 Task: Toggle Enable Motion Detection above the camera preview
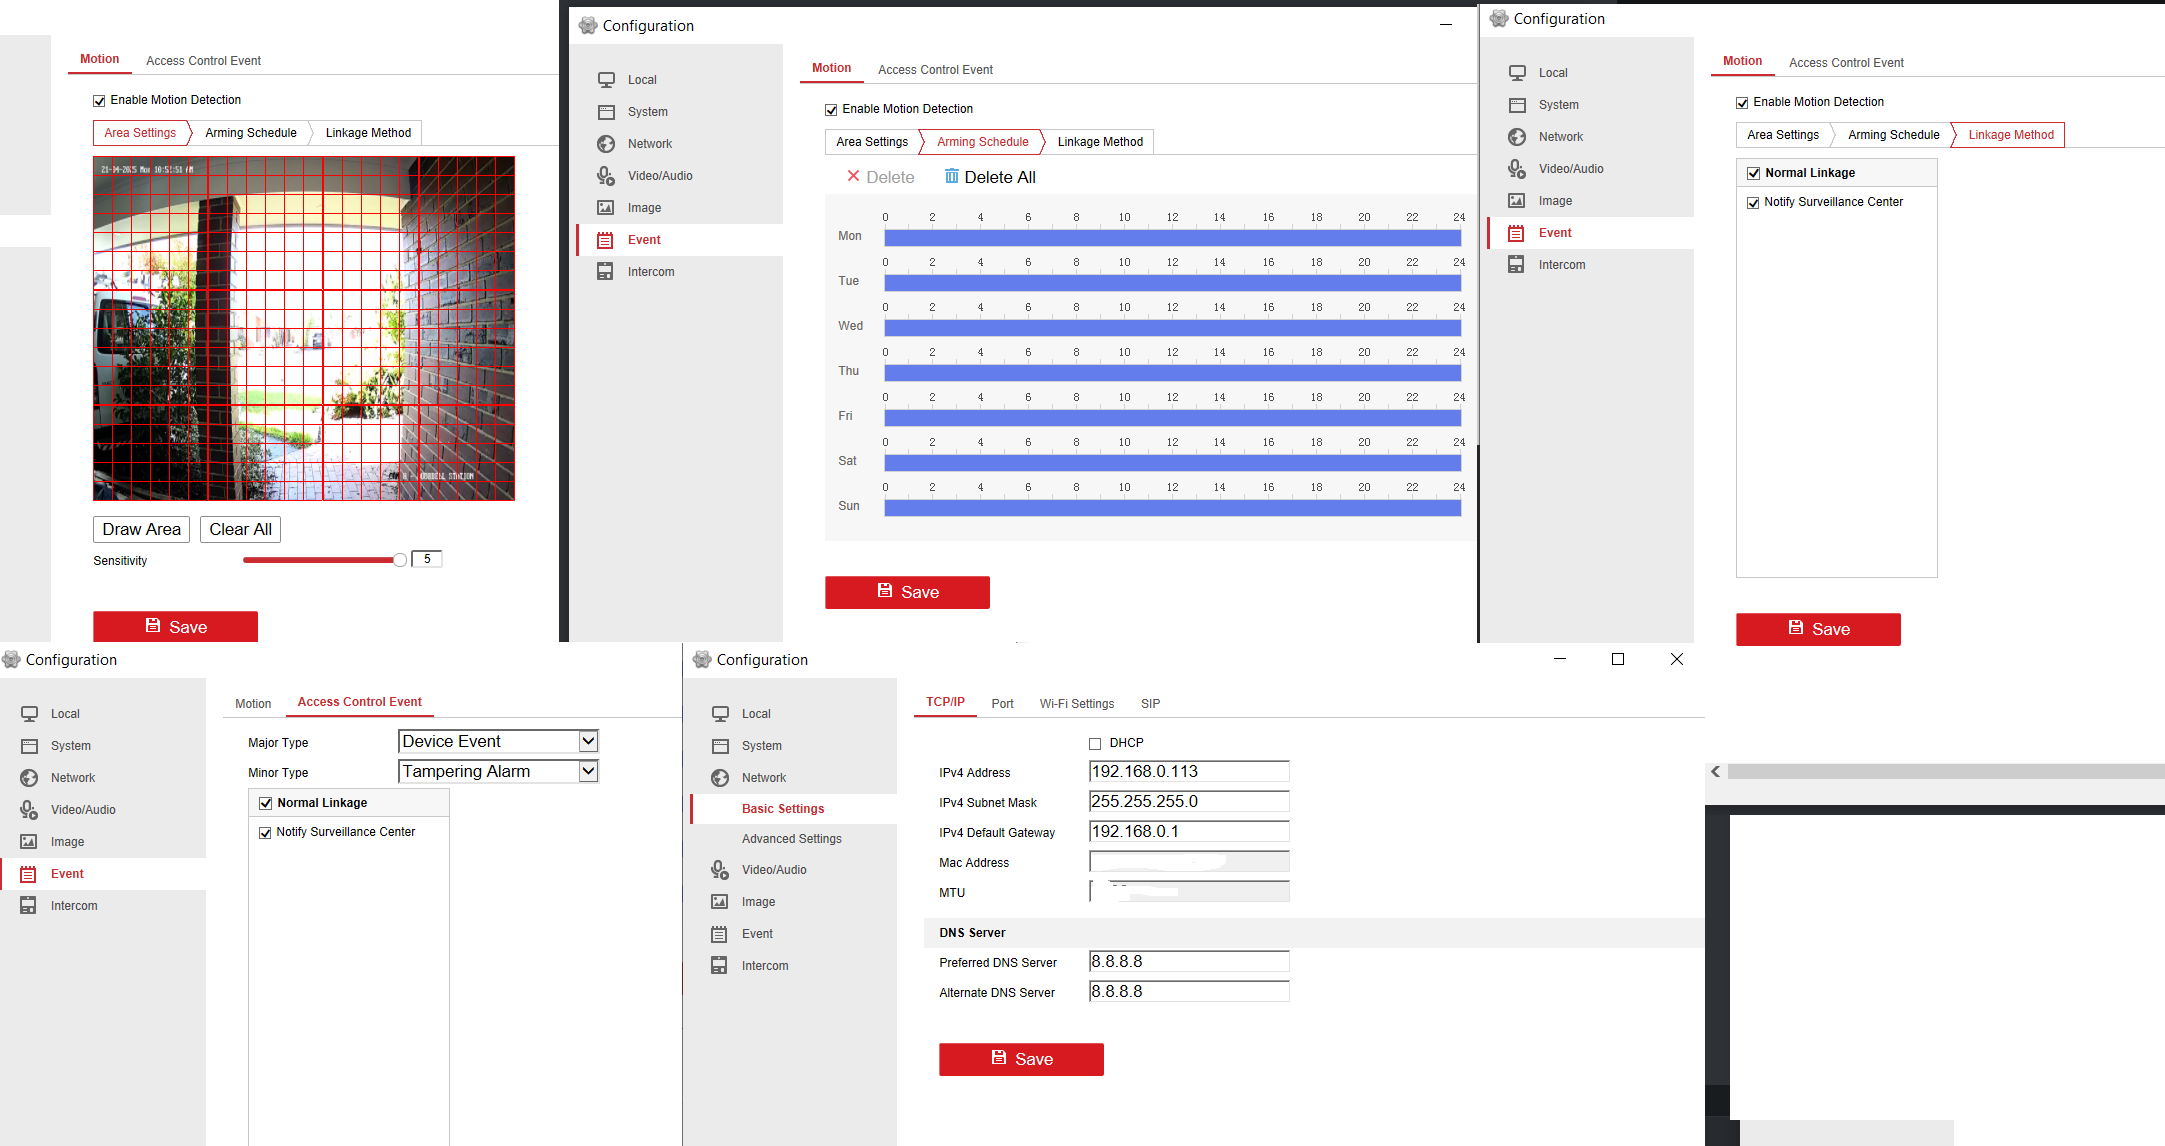[x=99, y=101]
